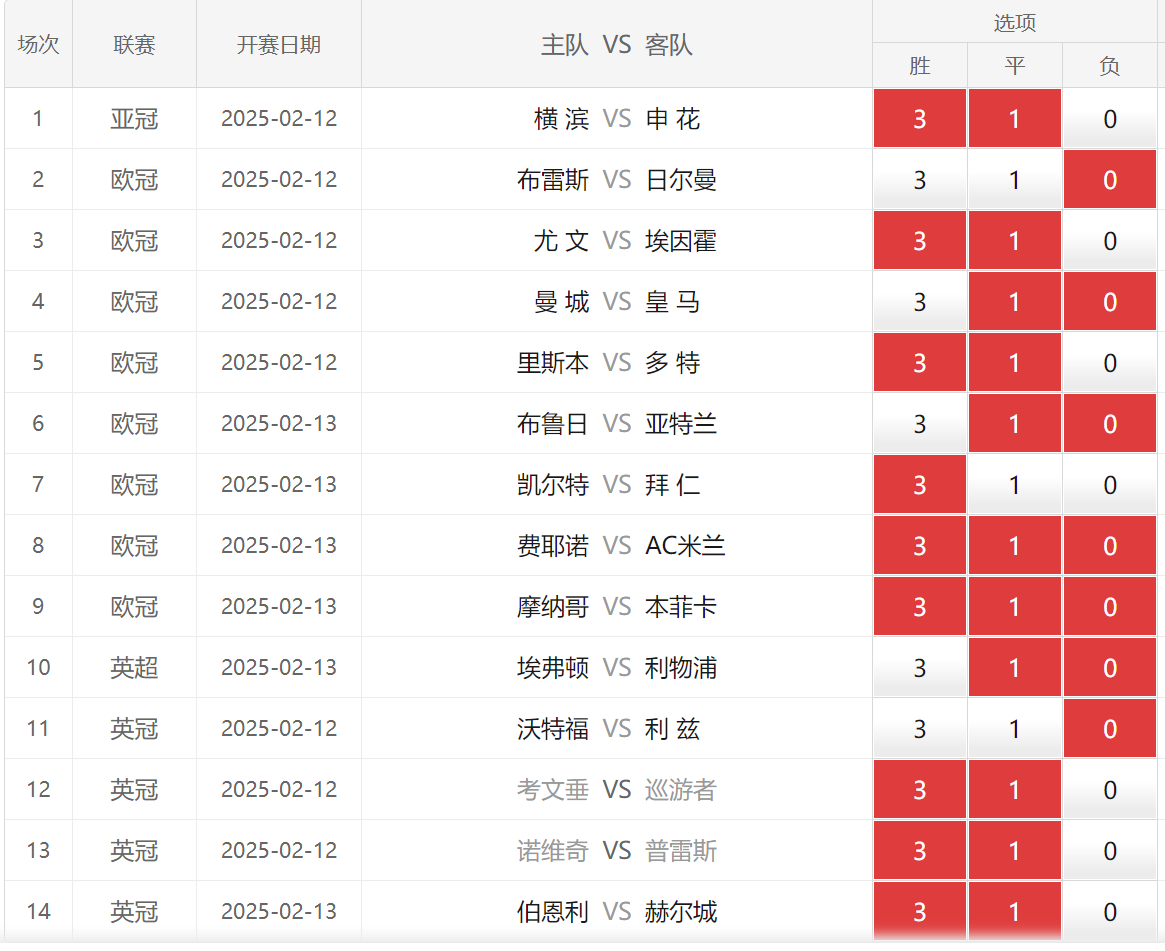The image size is (1165, 951).
Task: Select win option 3 for 布鲁日 vs 亚特兰
Action: click(x=920, y=423)
